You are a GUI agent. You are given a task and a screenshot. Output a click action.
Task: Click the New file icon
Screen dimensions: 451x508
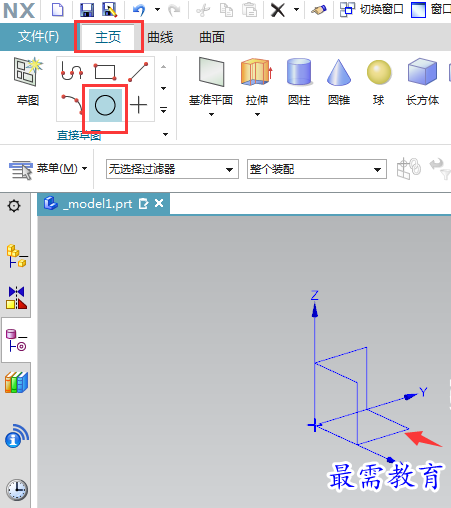(58, 10)
